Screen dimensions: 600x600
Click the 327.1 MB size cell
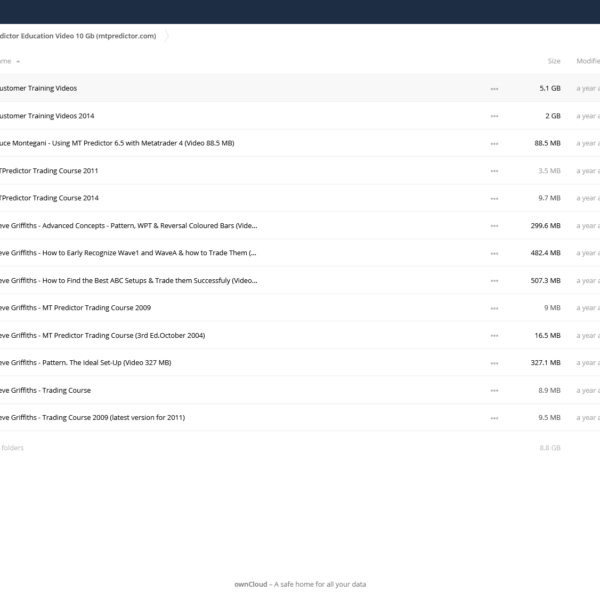pos(546,362)
